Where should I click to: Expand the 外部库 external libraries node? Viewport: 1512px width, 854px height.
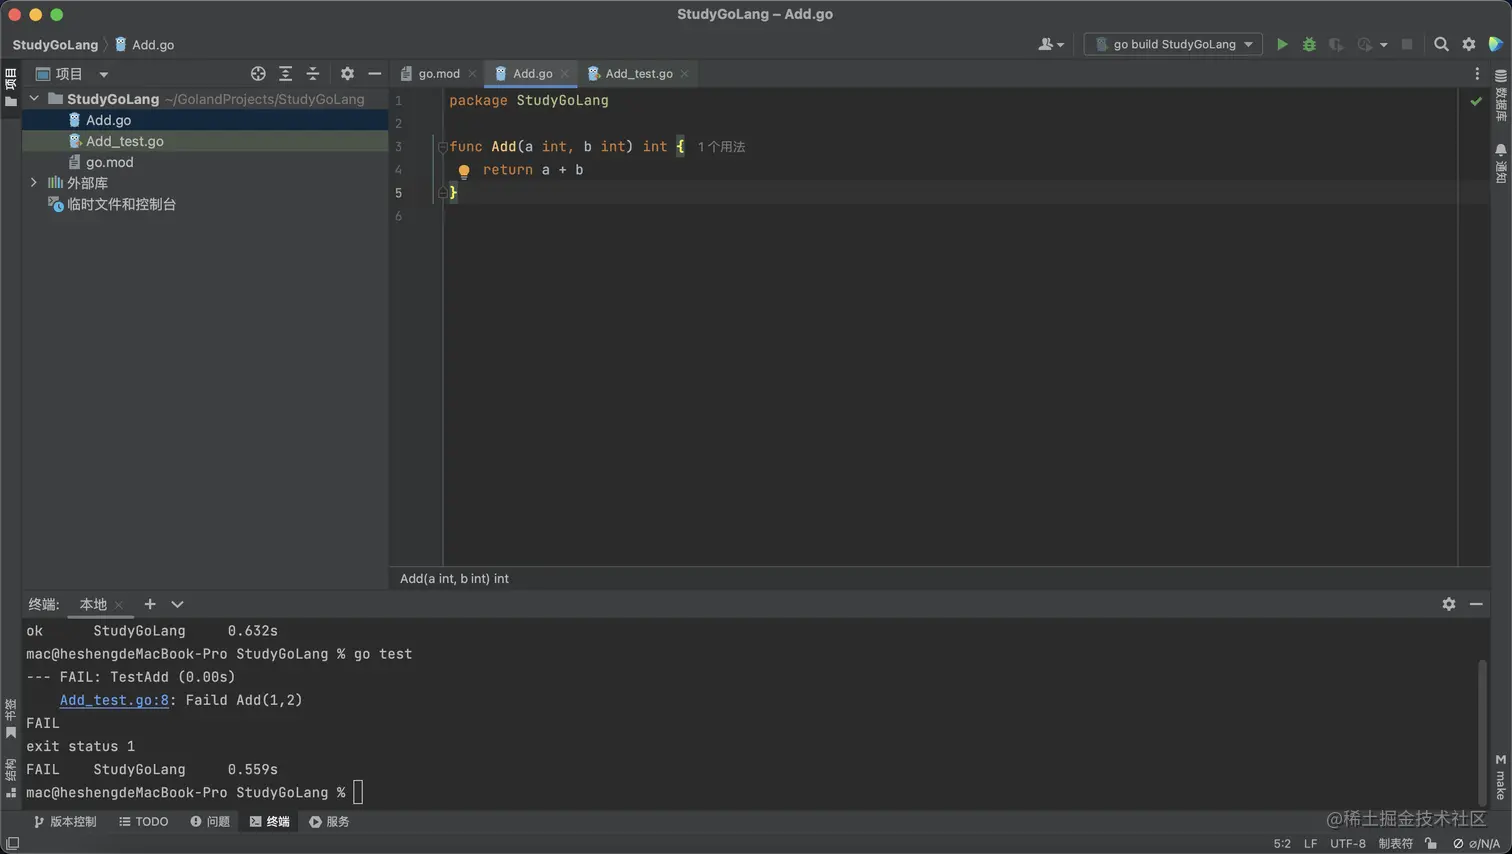pyautogui.click(x=34, y=183)
